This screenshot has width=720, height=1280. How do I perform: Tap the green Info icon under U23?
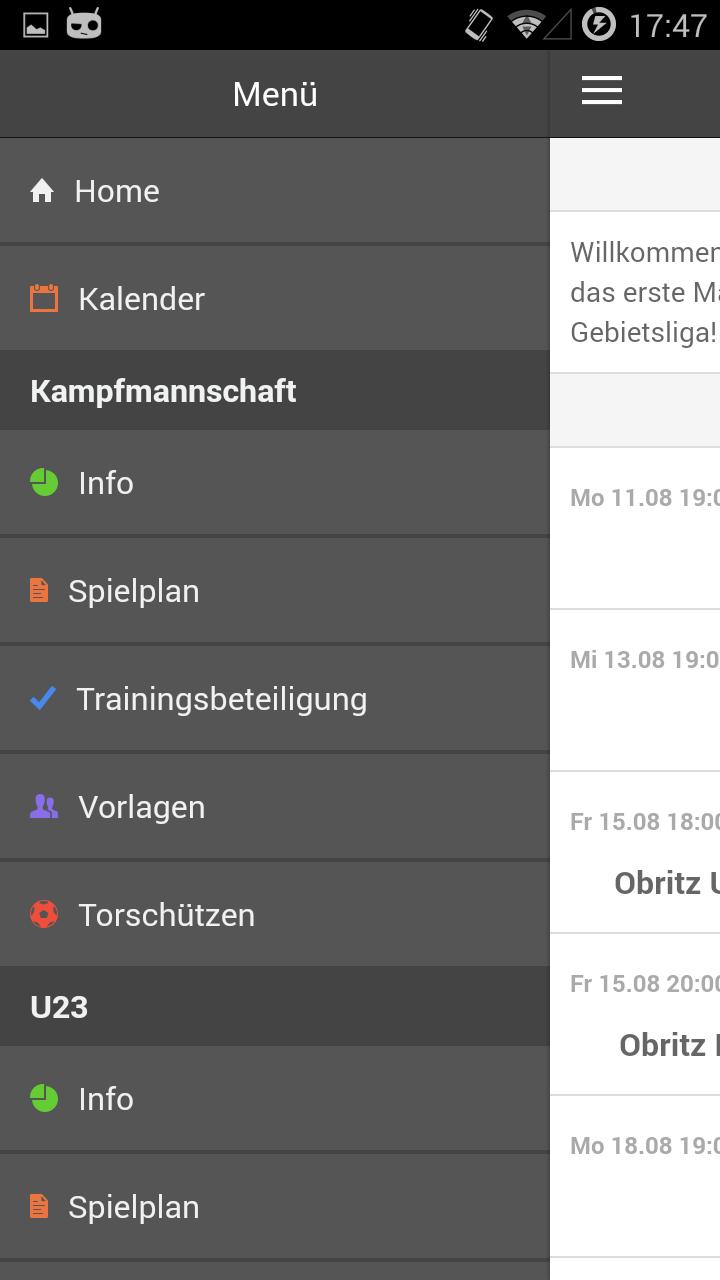(44, 1099)
